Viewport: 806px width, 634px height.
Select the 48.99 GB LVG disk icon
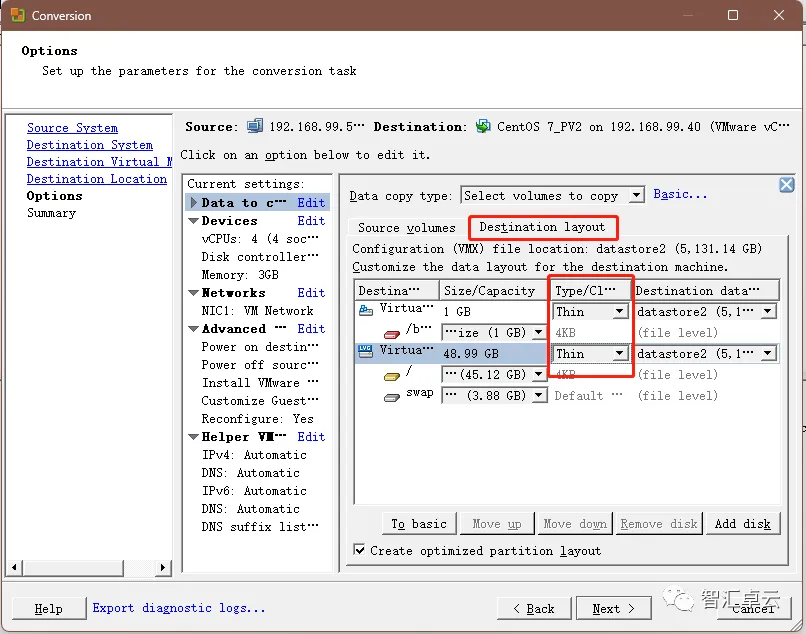[365, 352]
